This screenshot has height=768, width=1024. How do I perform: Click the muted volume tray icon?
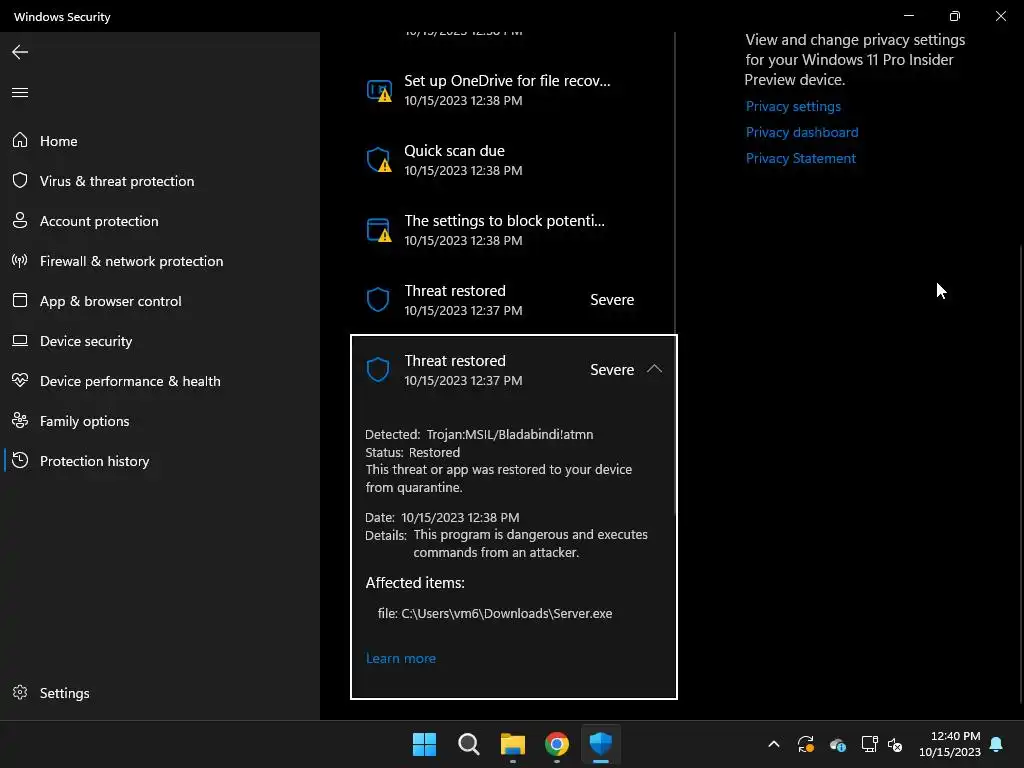[895, 744]
